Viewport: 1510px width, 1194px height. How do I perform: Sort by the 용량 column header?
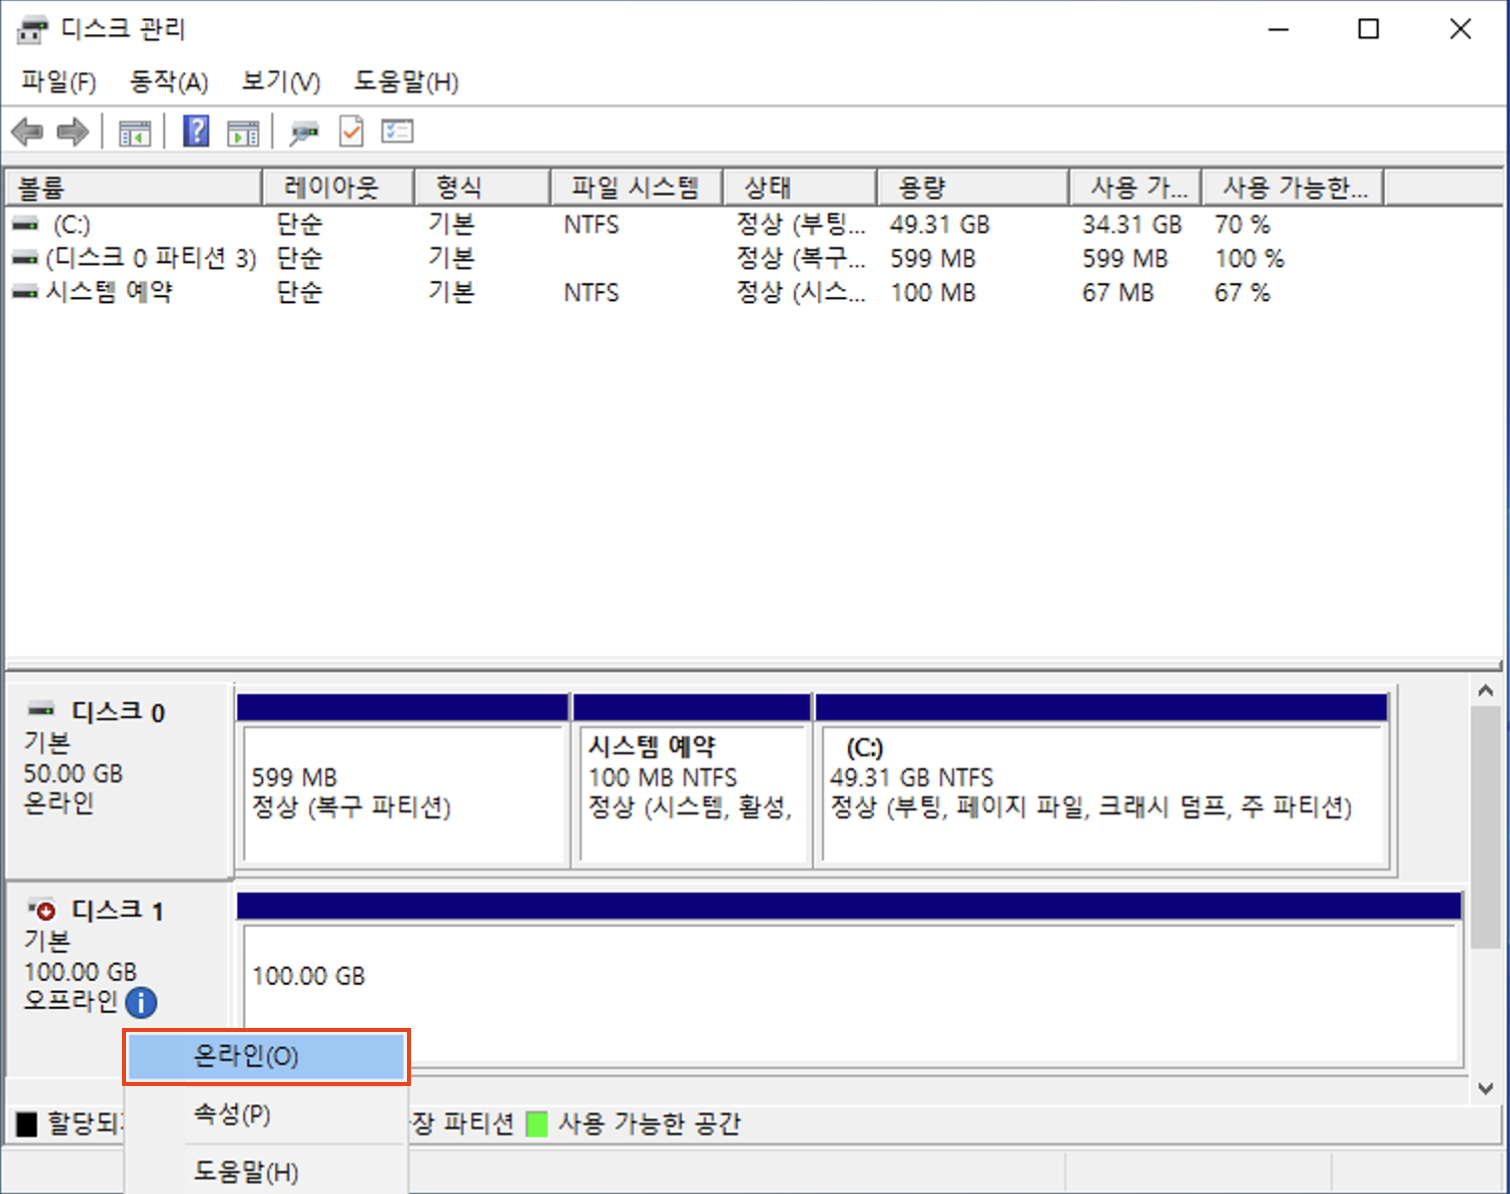point(973,187)
